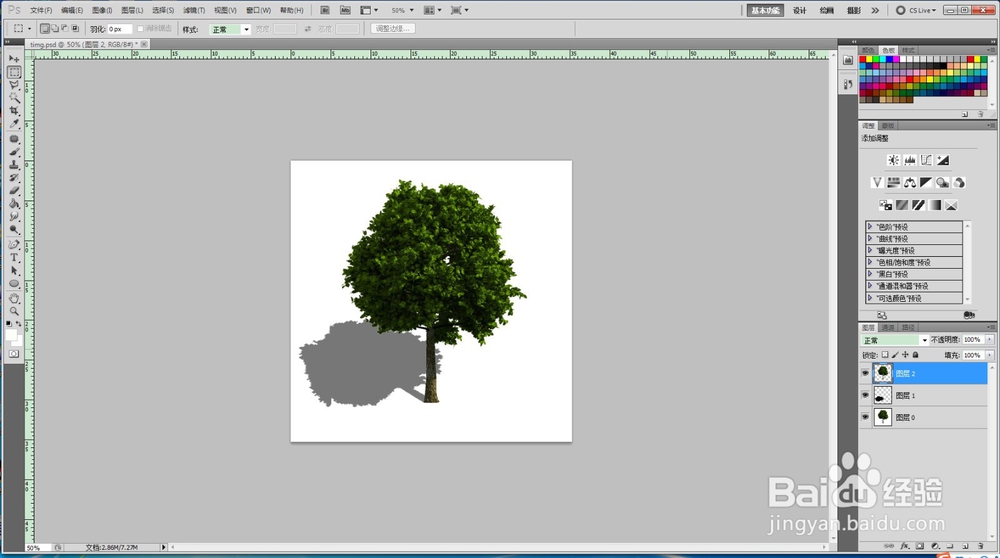
Task: Select the Brush tool
Action: click(14, 152)
